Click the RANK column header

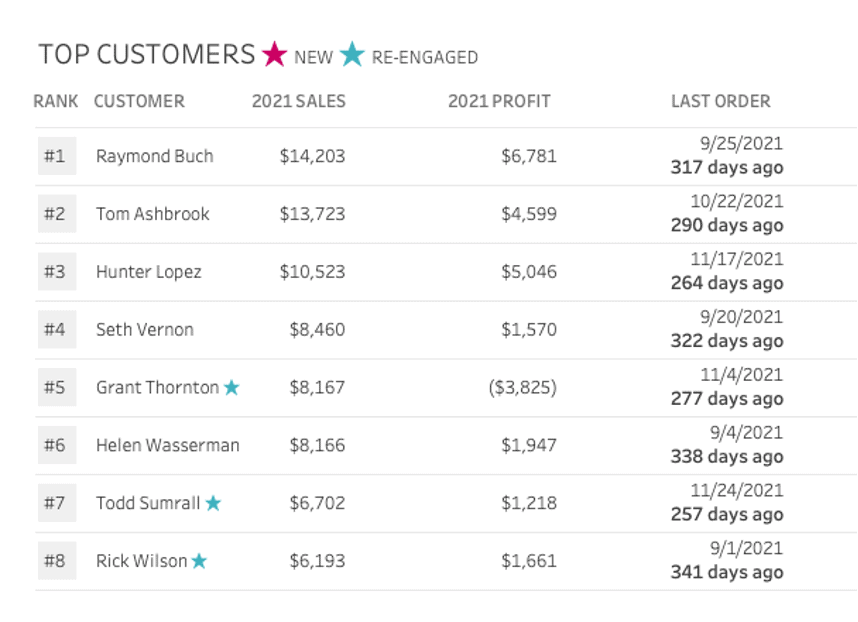point(56,101)
